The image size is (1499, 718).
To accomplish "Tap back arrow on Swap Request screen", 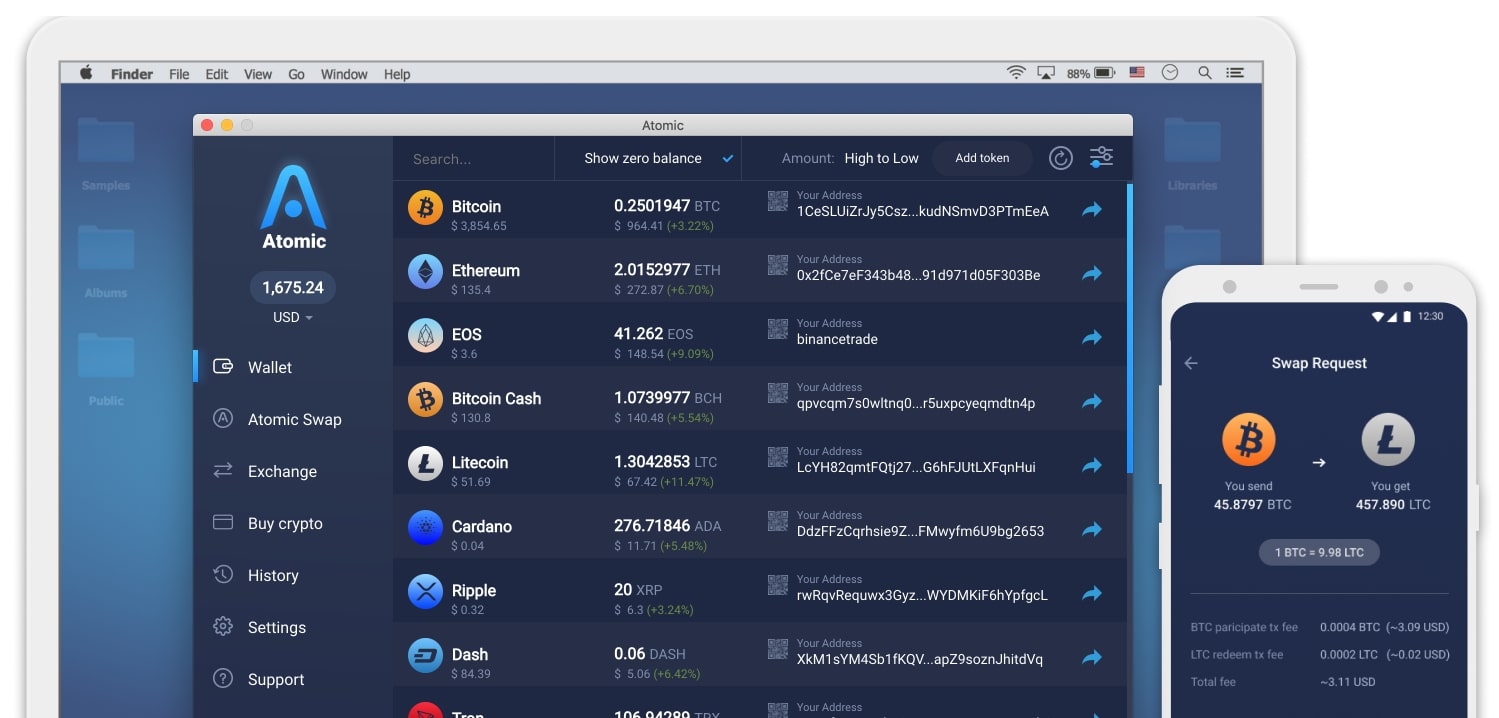I will (x=1191, y=363).
